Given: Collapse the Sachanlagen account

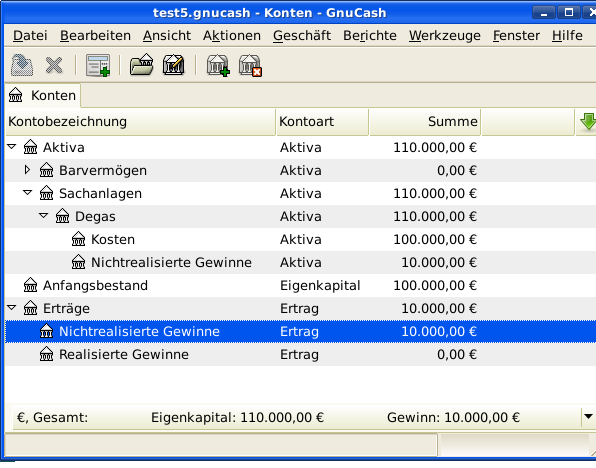Looking at the screenshot, I should pyautogui.click(x=28, y=192).
